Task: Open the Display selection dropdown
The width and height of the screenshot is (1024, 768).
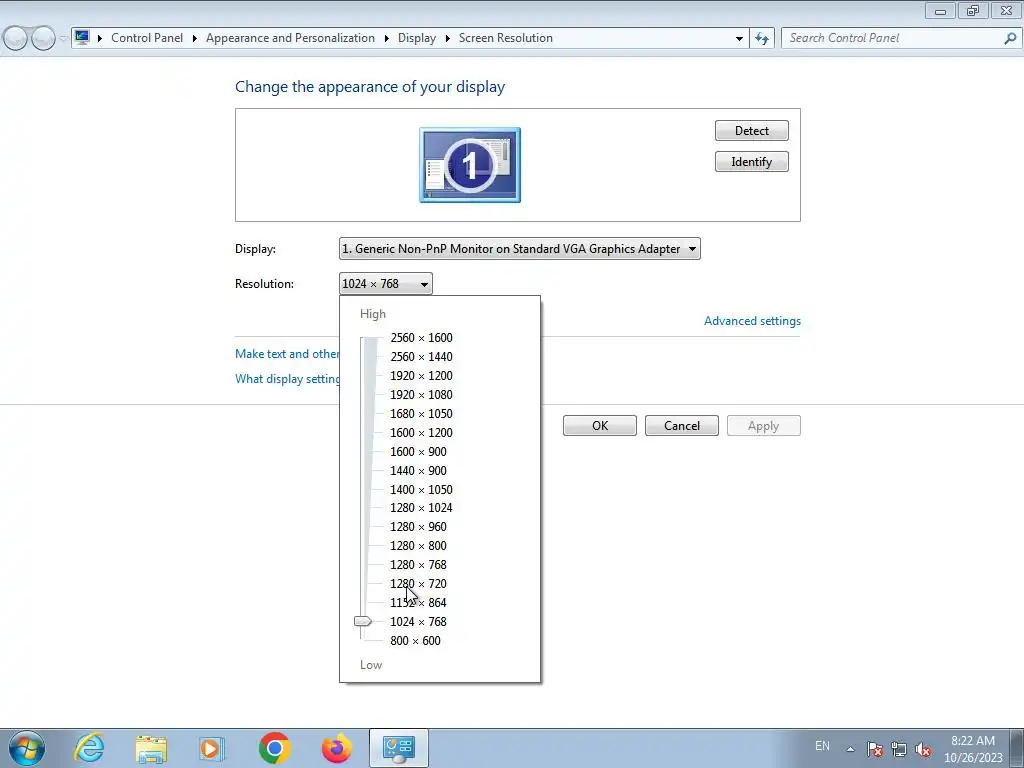Action: click(x=520, y=249)
